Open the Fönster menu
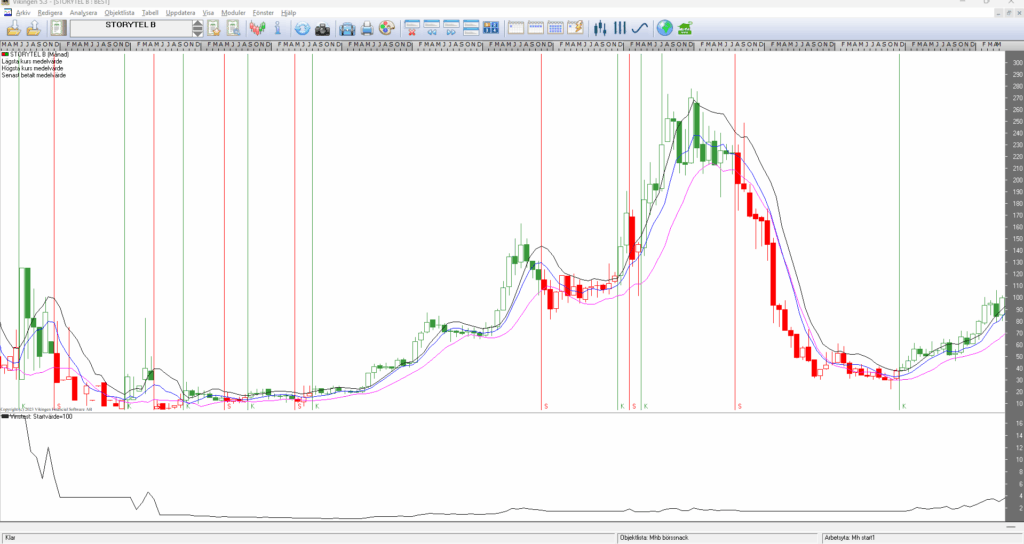This screenshot has width=1024, height=544. click(x=263, y=12)
